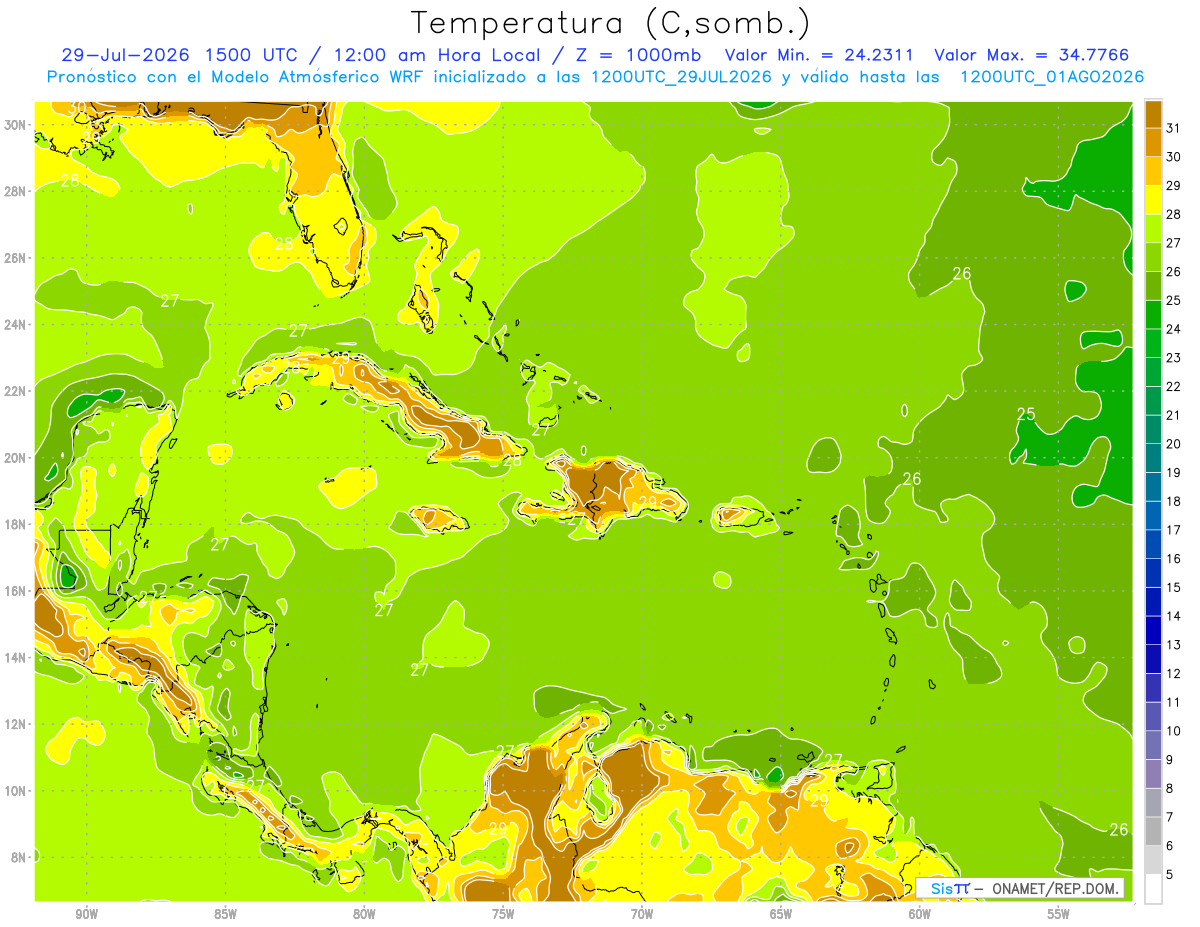This screenshot has height=927, width=1200.
Task: Pick the legend swatch between 24 and 25
Action: pos(1153,314)
